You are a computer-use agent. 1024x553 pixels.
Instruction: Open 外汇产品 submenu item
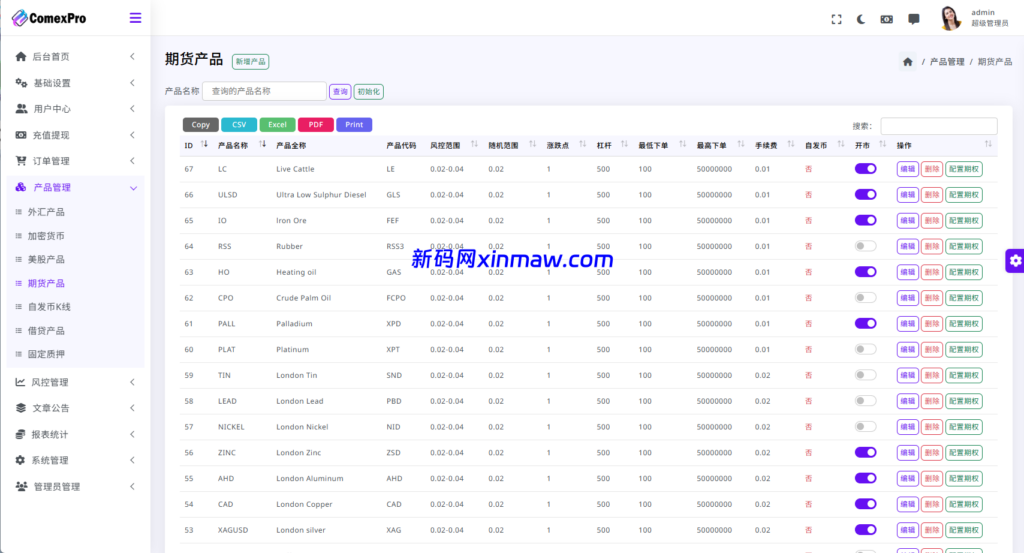(46, 212)
